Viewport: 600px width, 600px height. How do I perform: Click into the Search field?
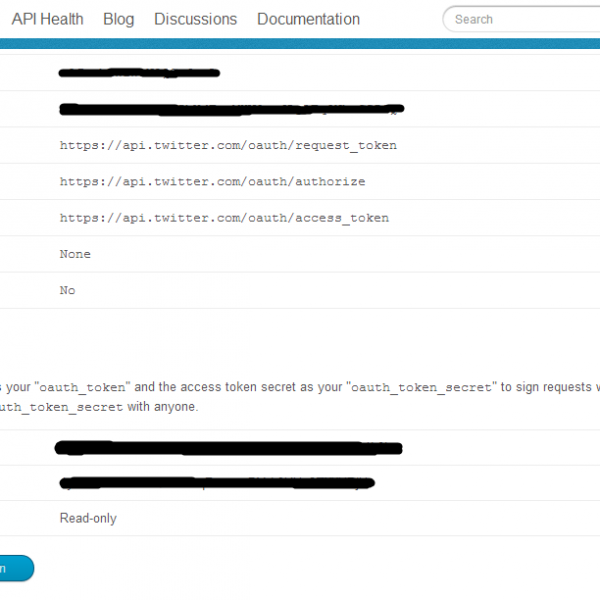tap(521, 19)
